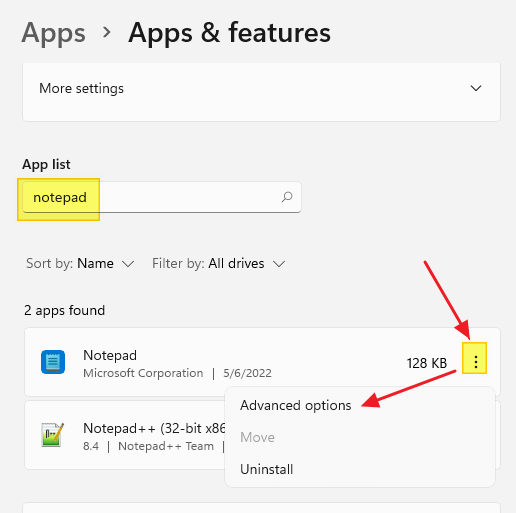The image size is (516, 513).
Task: Select Uninstall in the context menu
Action: click(x=267, y=469)
